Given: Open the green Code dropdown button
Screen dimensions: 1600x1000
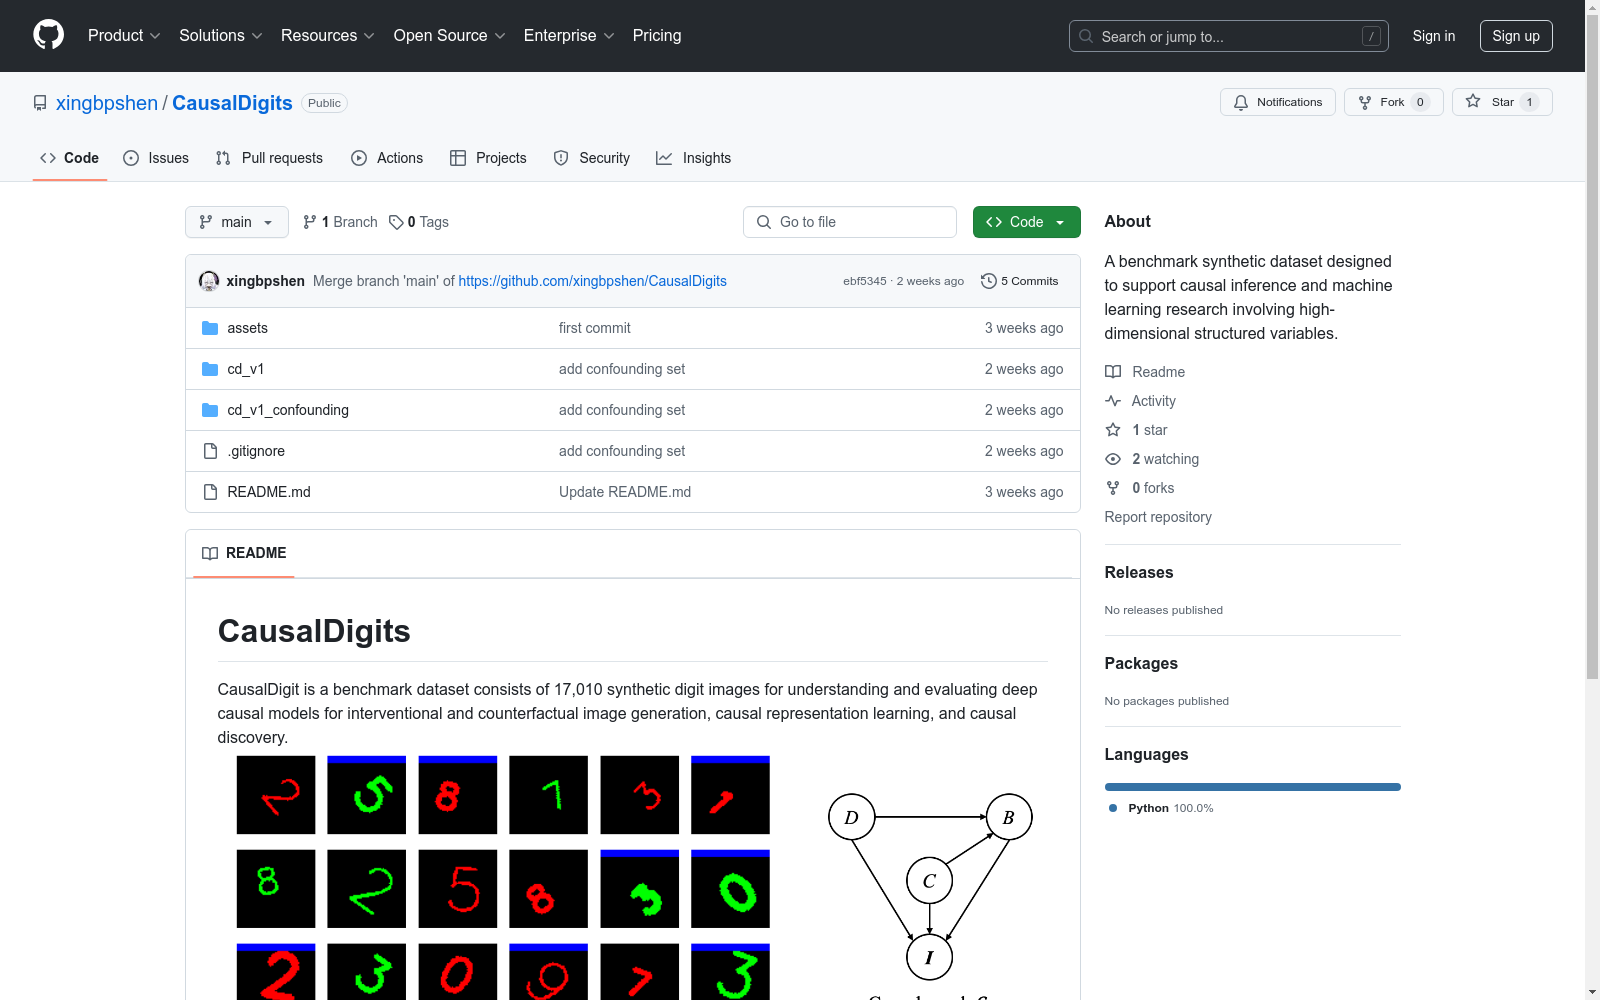Looking at the screenshot, I should (x=1026, y=222).
